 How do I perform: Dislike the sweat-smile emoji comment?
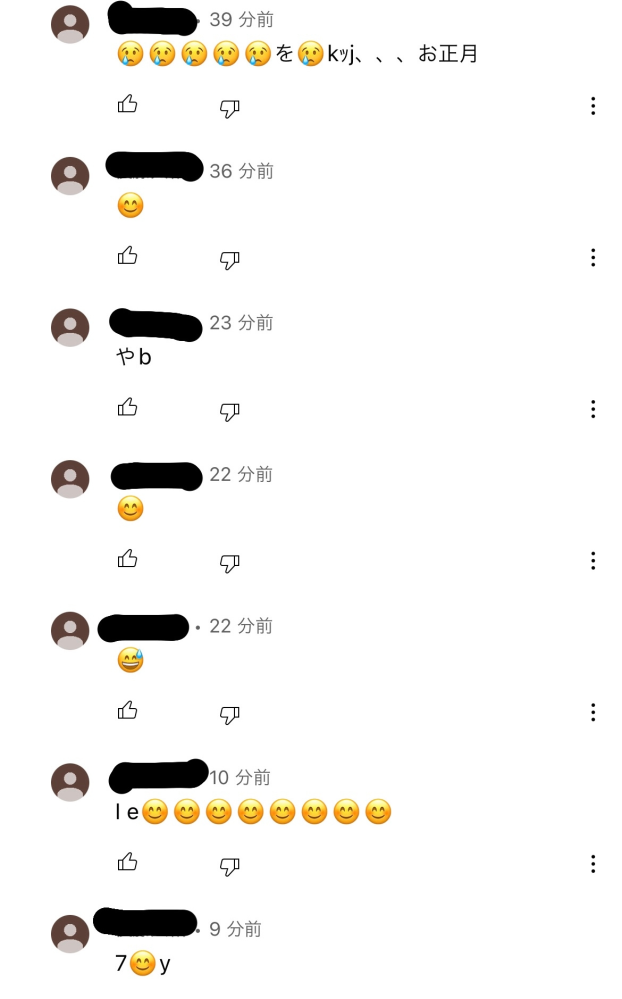click(x=229, y=715)
